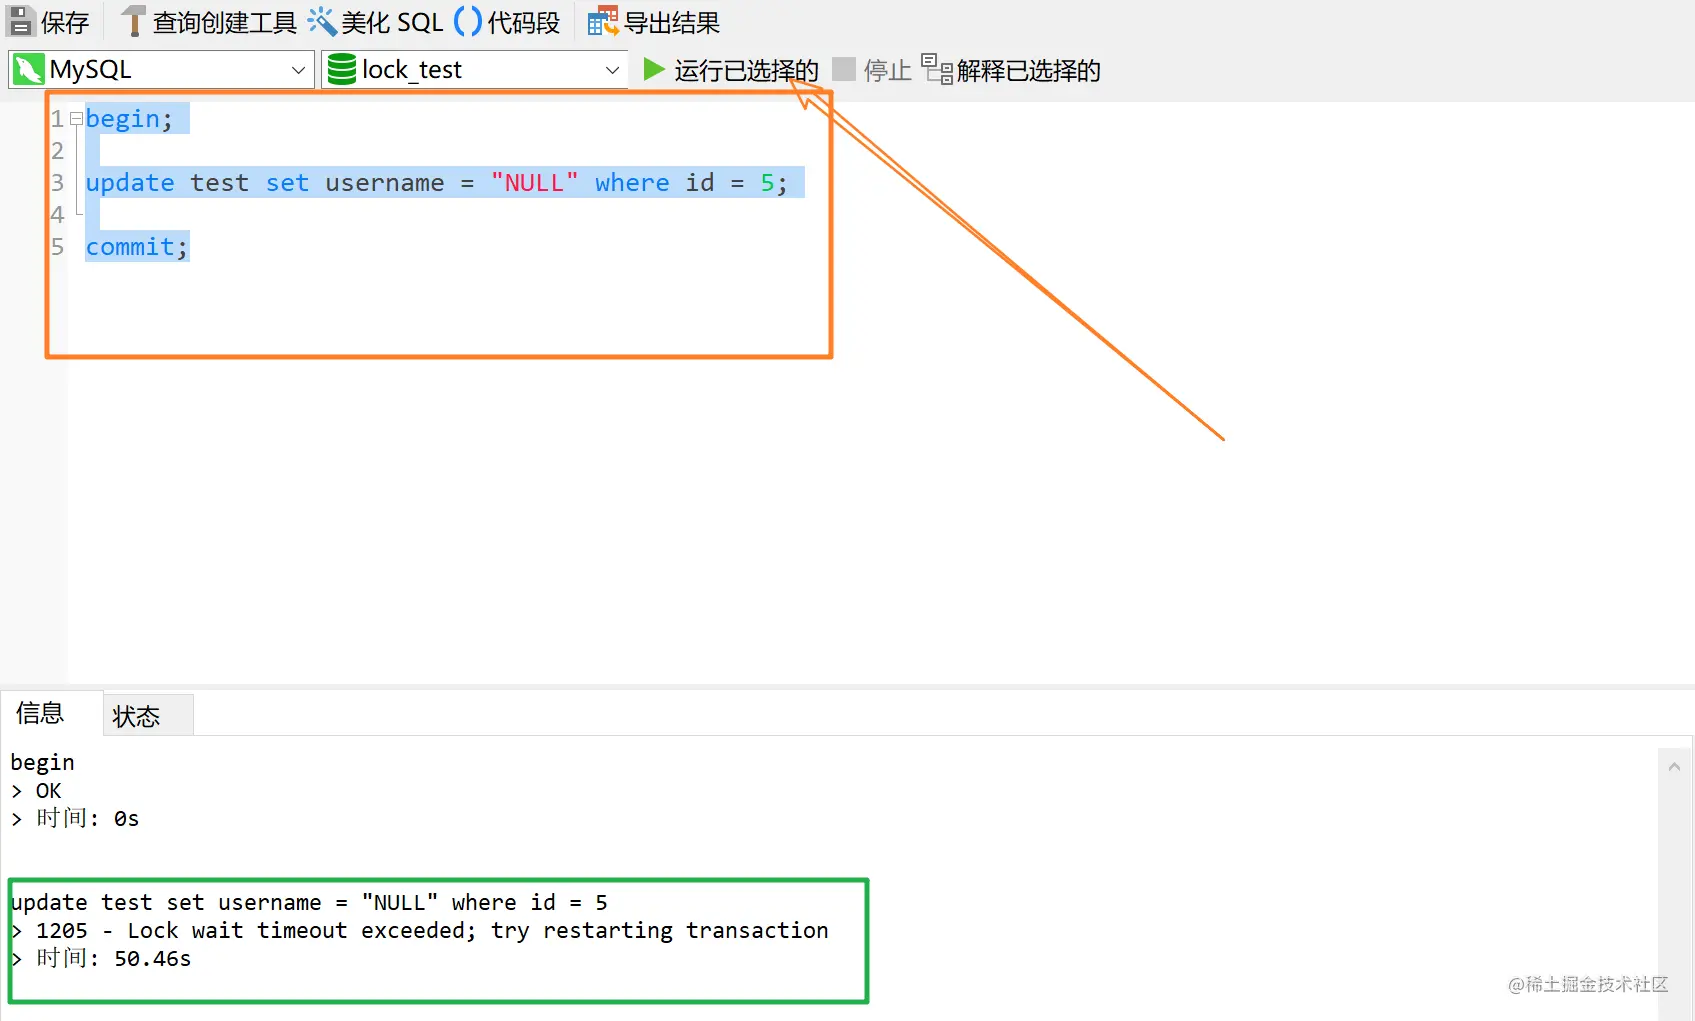Viewport: 1695px width, 1021px height.
Task: Click line number 2 in the gutter
Action: pyautogui.click(x=57, y=151)
